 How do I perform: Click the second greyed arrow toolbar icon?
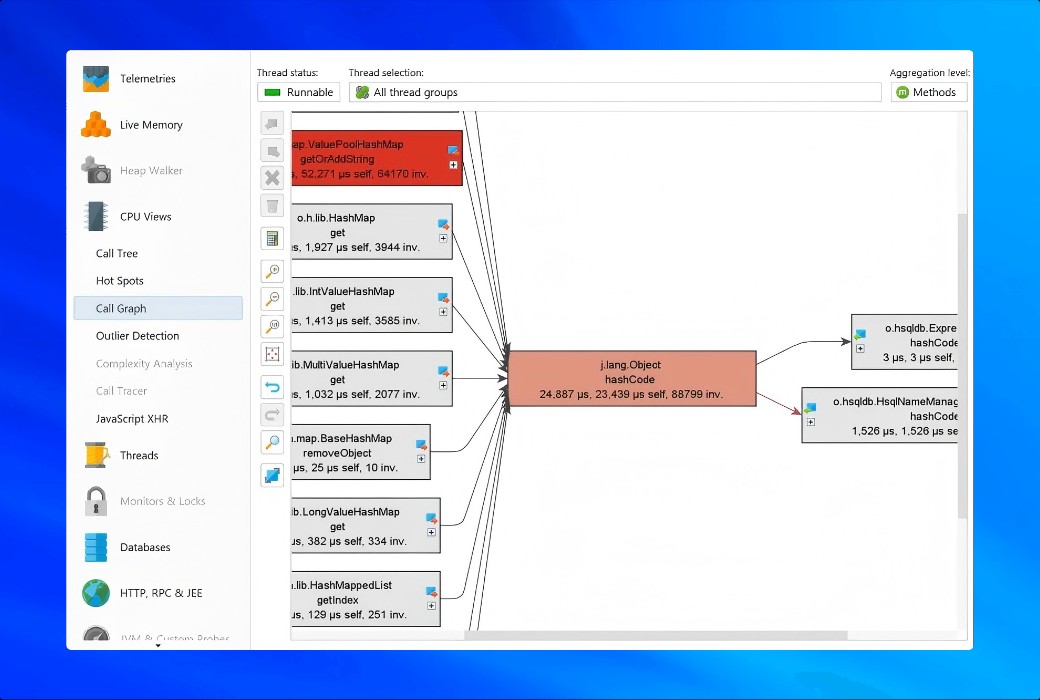272,151
